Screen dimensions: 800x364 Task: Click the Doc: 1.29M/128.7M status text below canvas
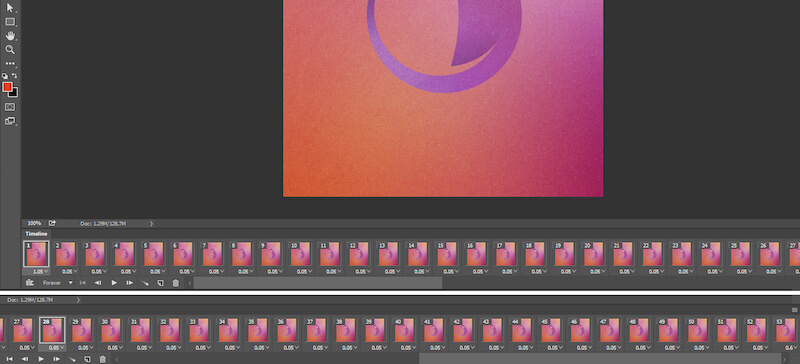coord(103,224)
